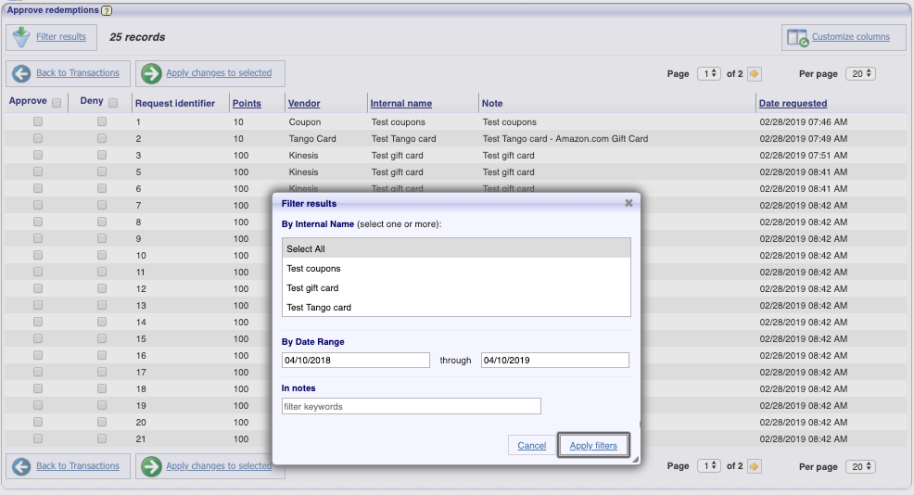
Task: Click vendor cell 'Coupon'
Action: (x=305, y=122)
